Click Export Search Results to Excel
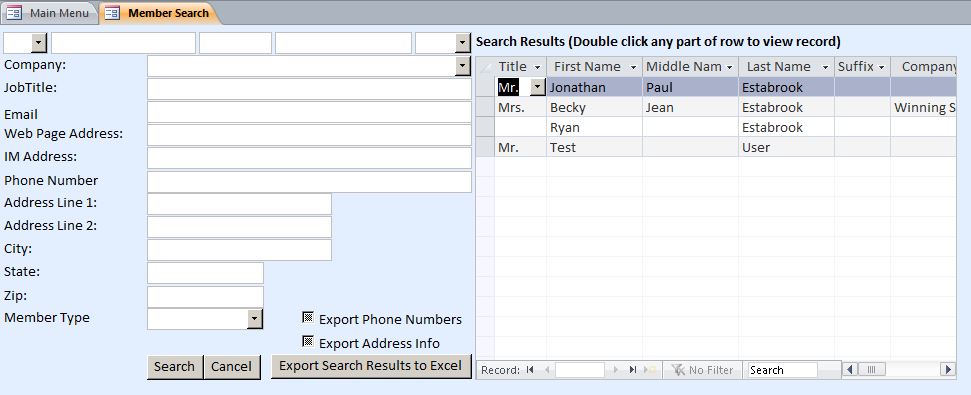Viewport: 971px width, 395px height. pos(371,366)
